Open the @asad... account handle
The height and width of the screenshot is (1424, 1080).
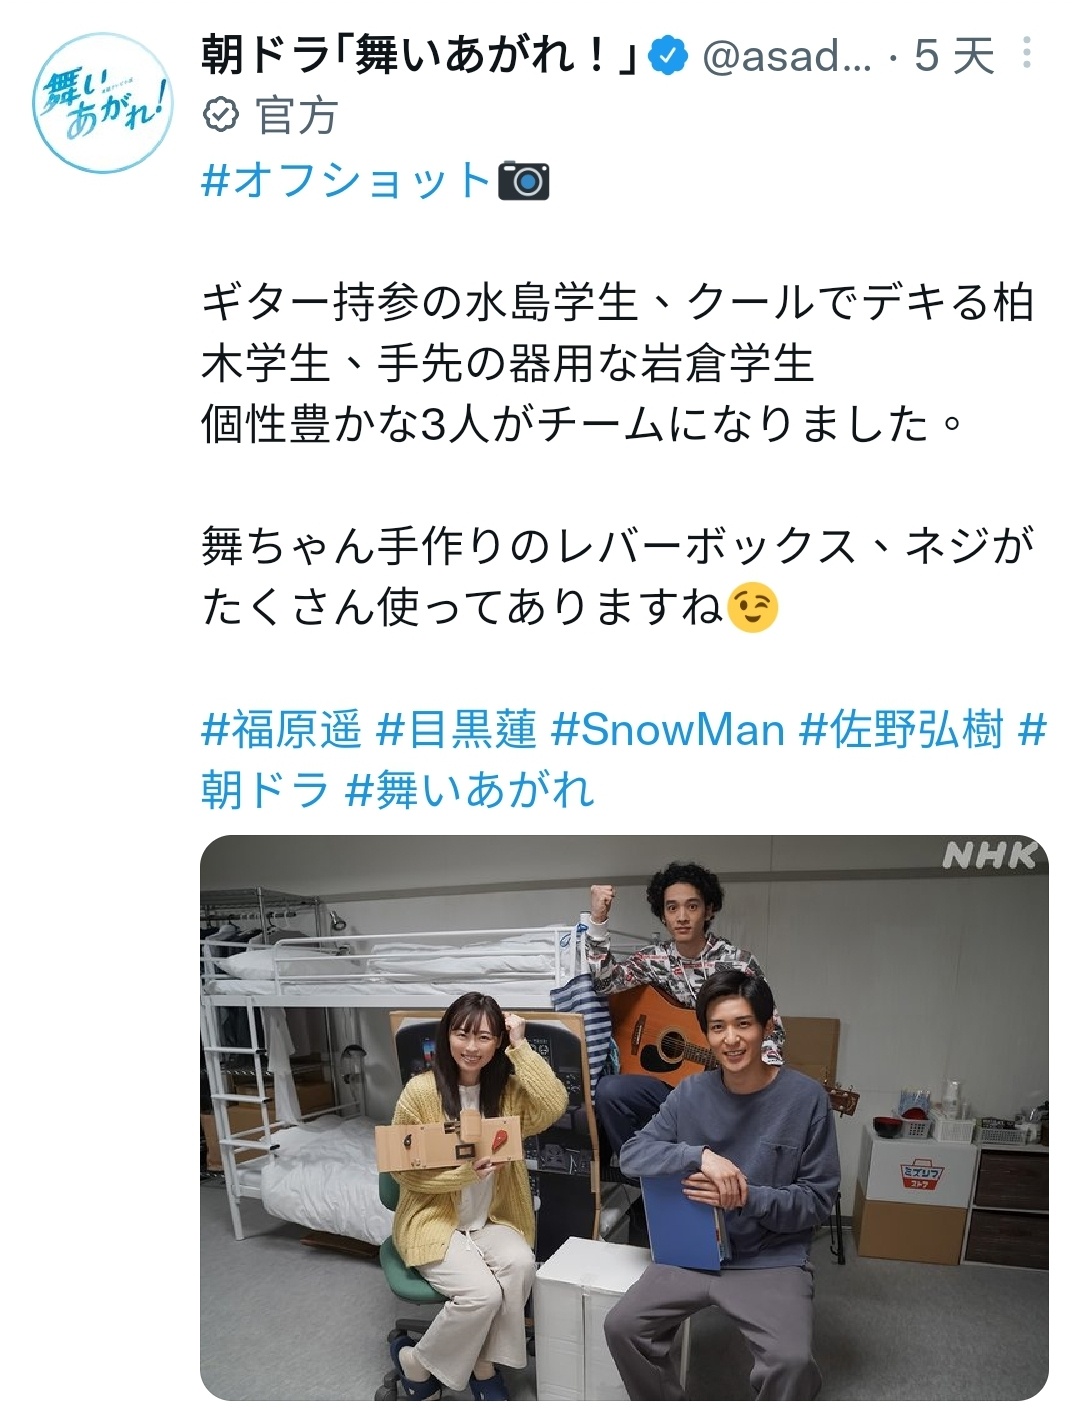tap(787, 56)
